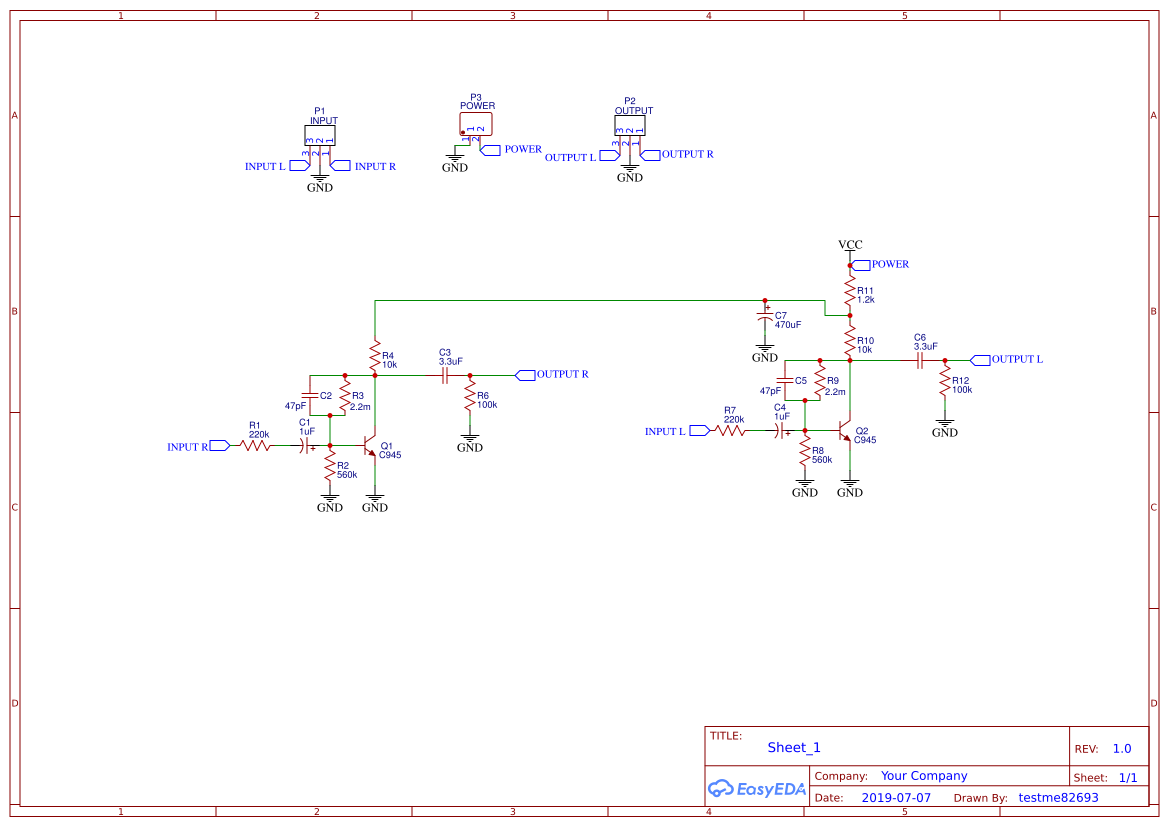Click the '470uF' value label of C7
1169x827 pixels.
point(788,325)
